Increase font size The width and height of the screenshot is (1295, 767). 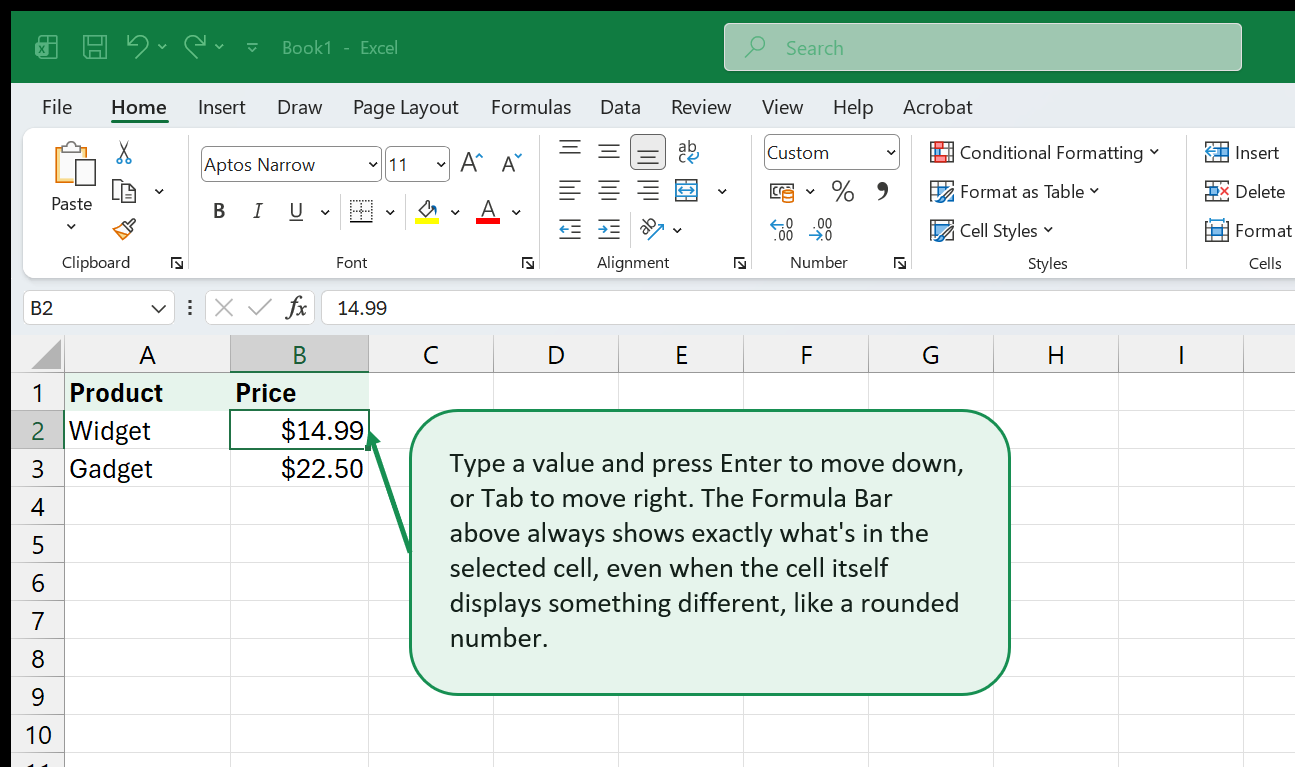(471, 164)
